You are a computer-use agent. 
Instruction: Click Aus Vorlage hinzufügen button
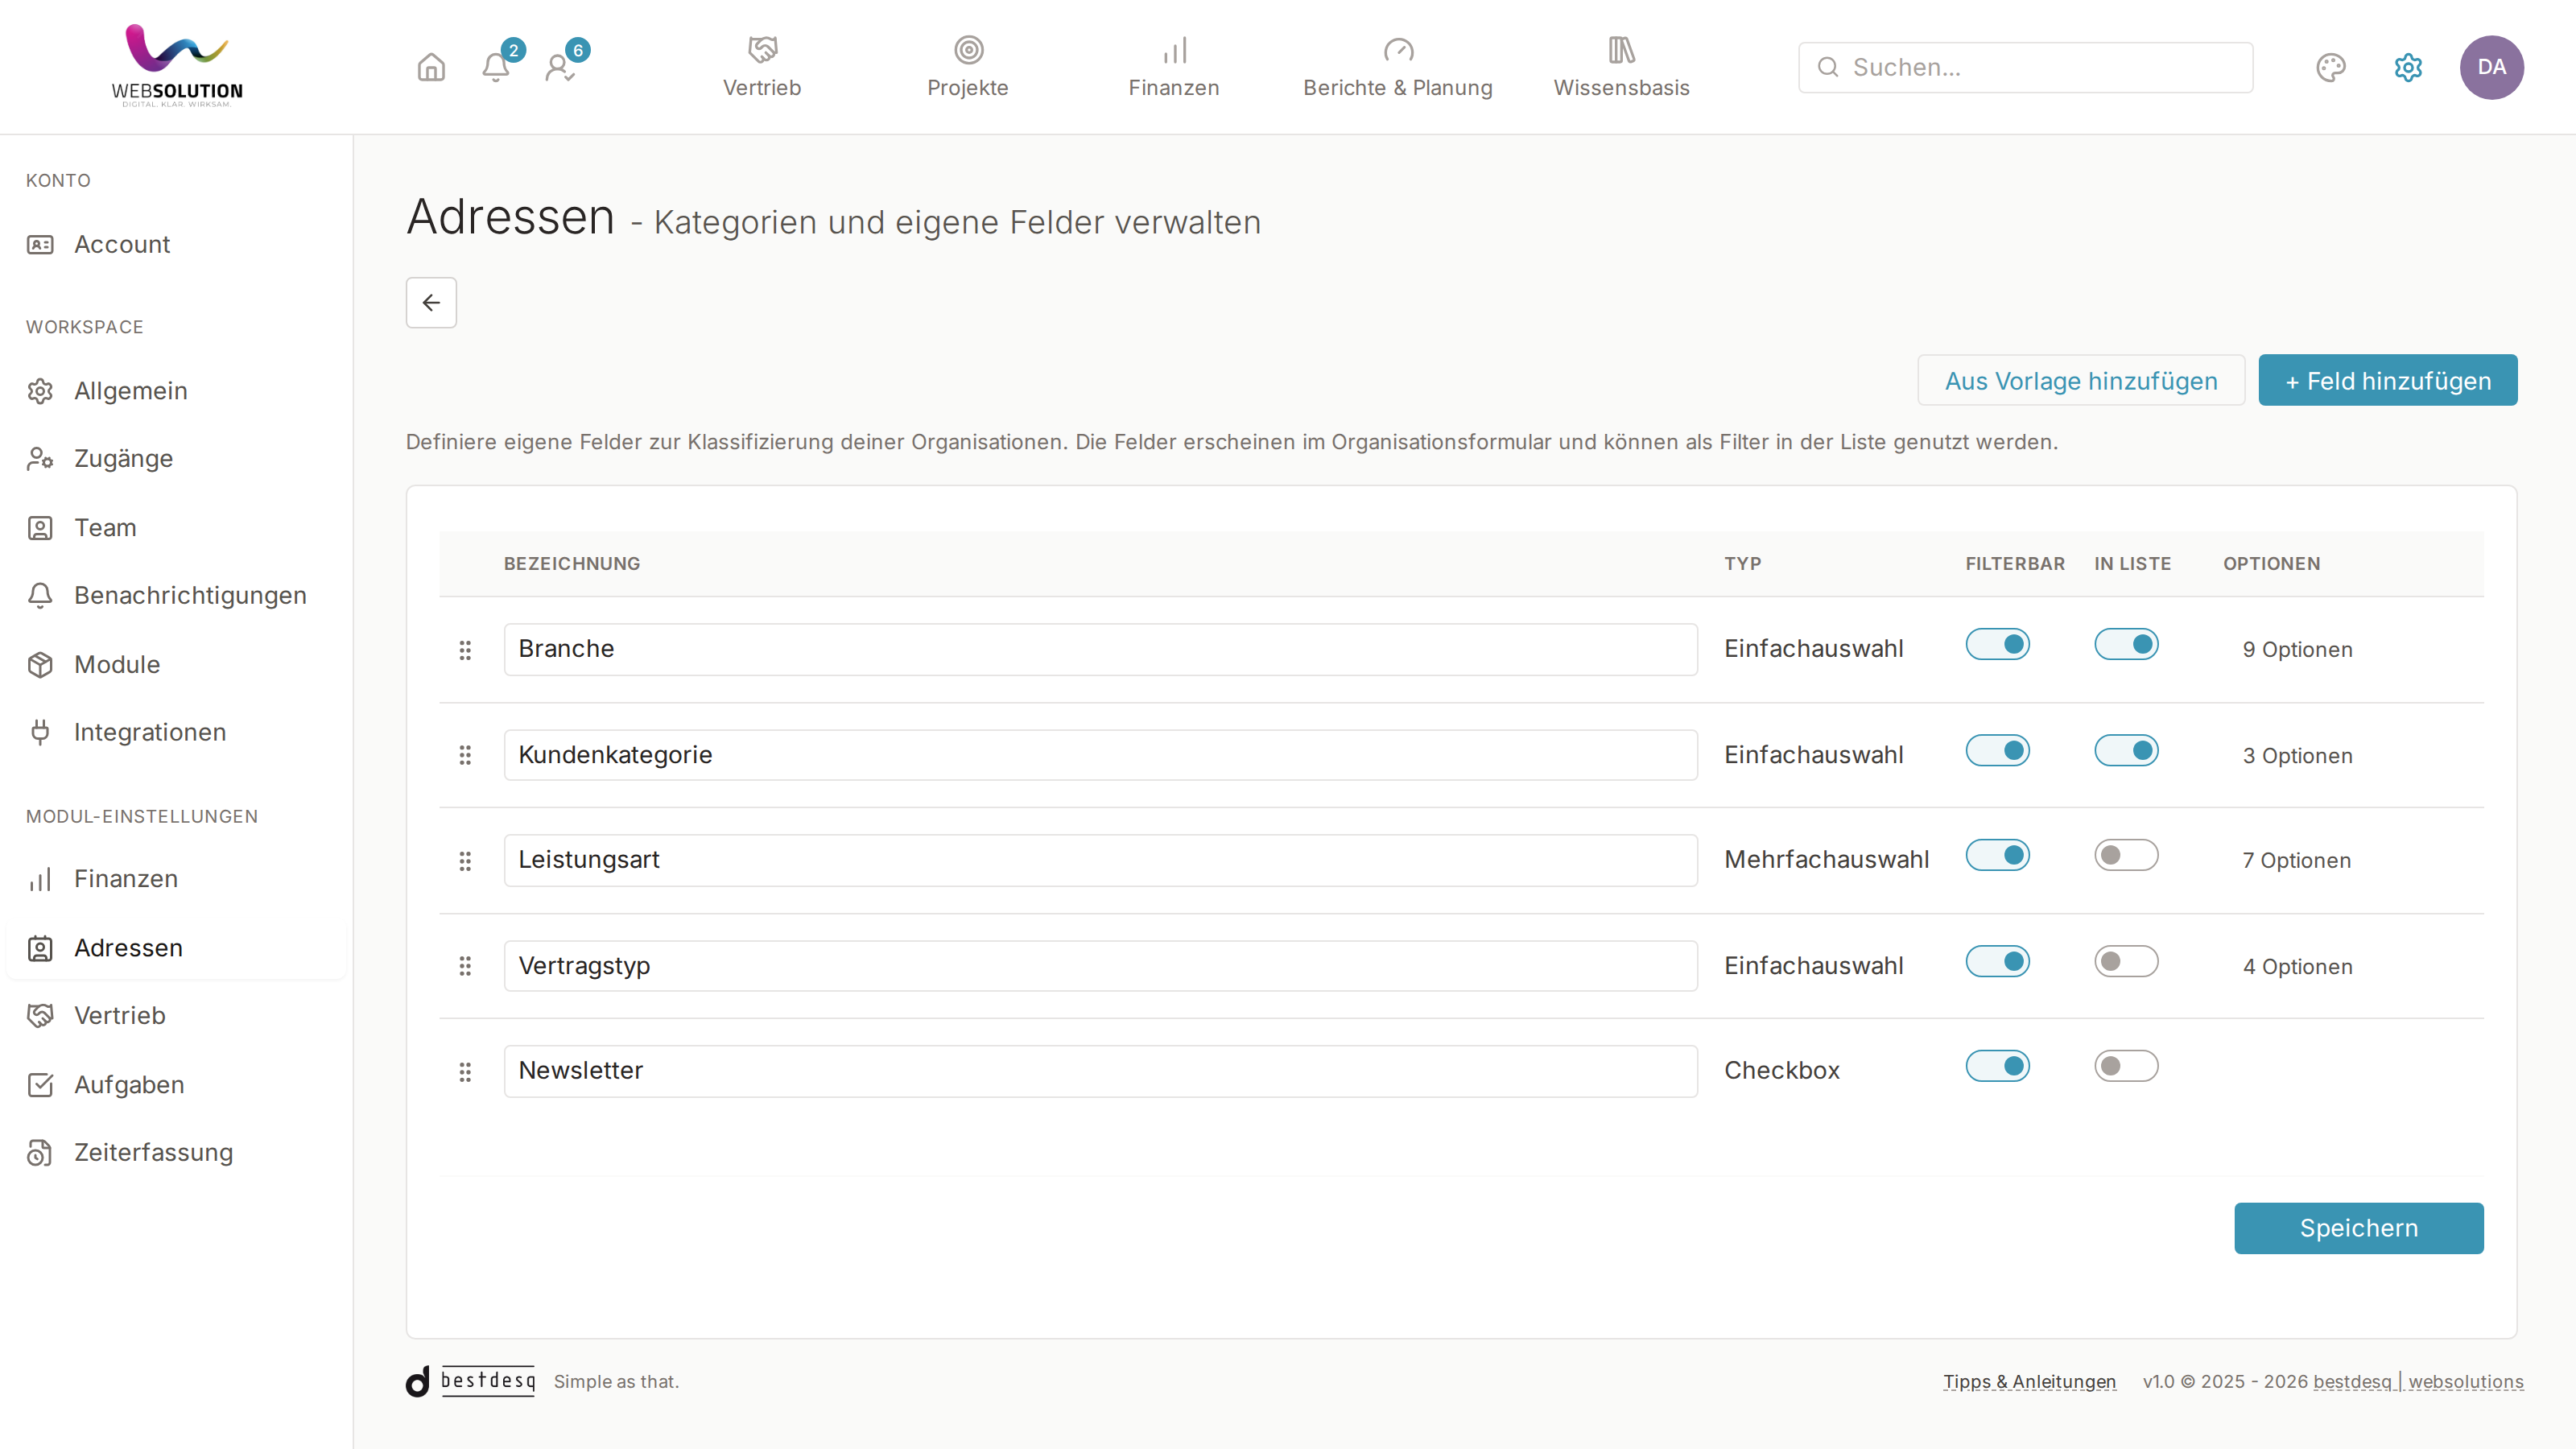(2081, 380)
